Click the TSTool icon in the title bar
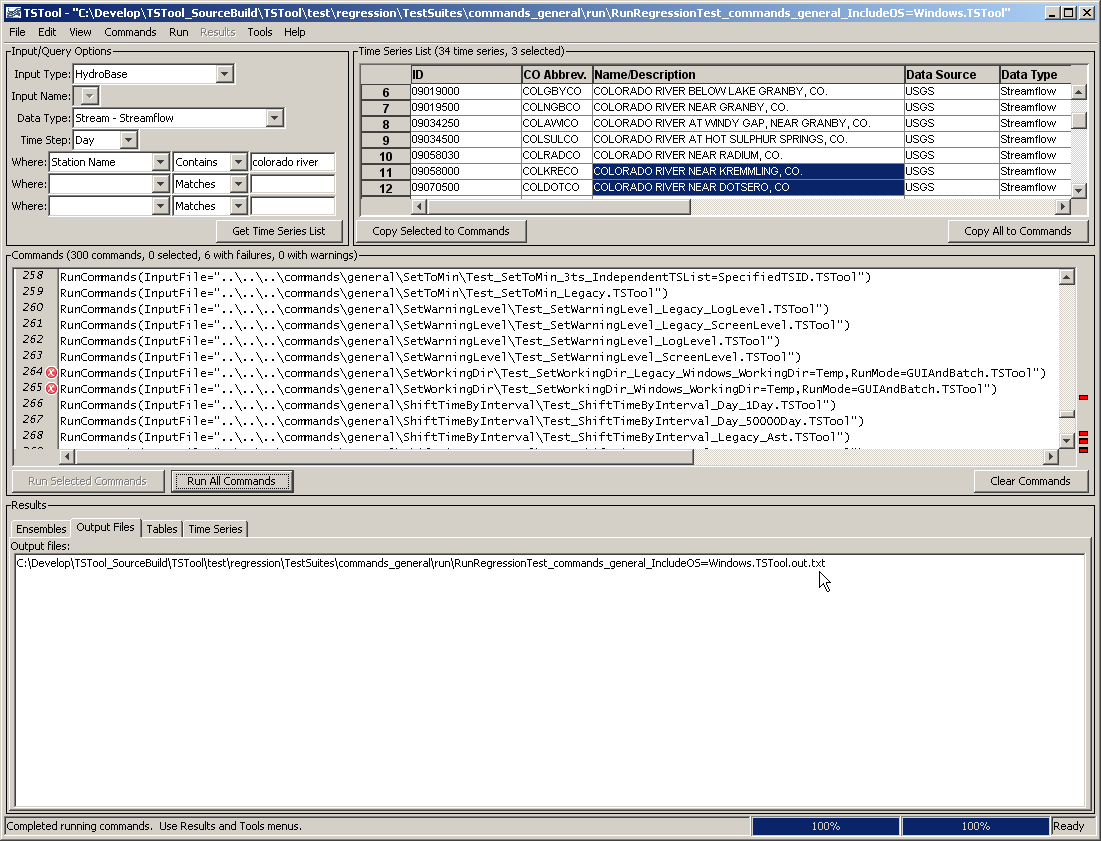Image resolution: width=1101 pixels, height=841 pixels. (x=10, y=11)
